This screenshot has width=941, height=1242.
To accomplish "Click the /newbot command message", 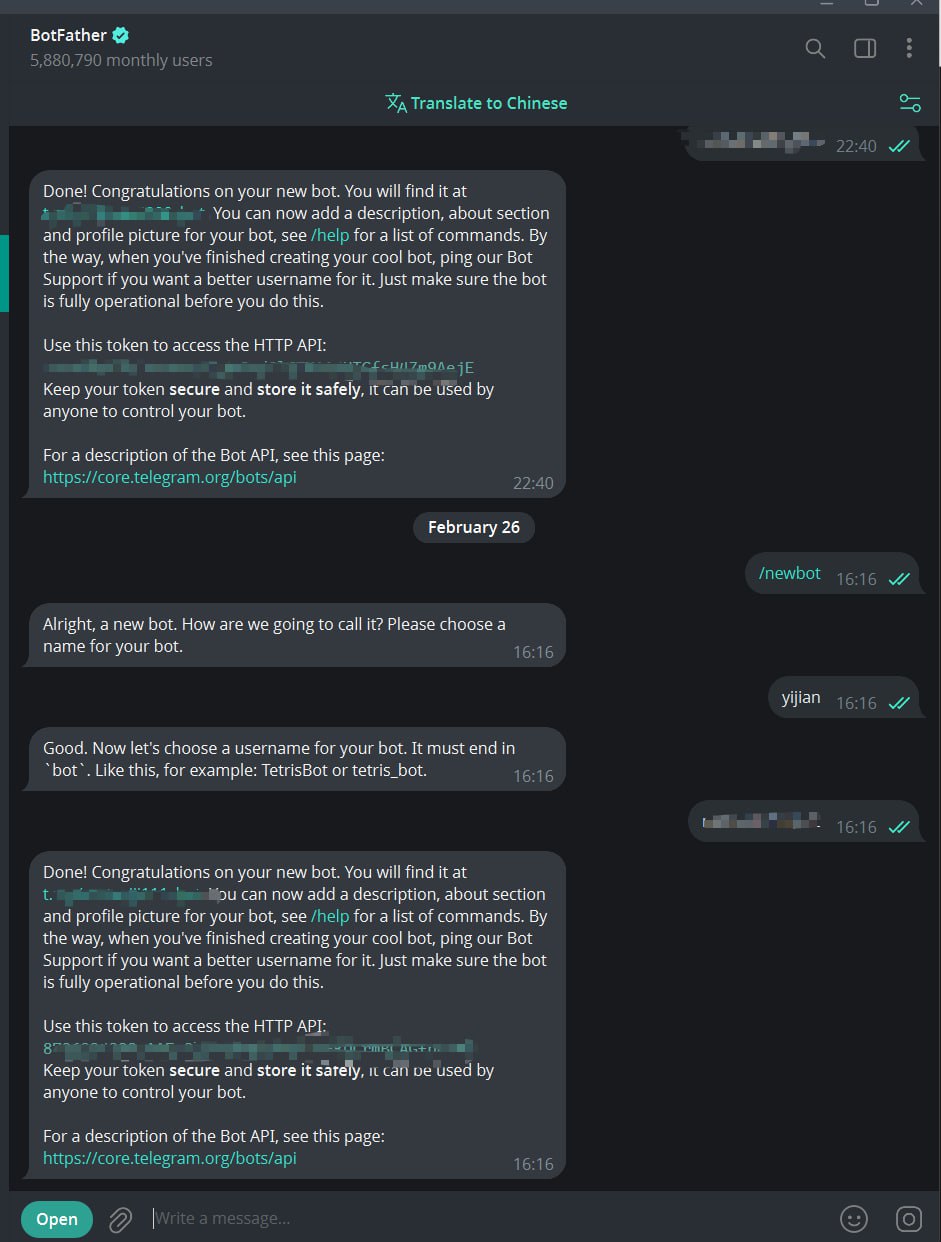I will [x=789, y=572].
